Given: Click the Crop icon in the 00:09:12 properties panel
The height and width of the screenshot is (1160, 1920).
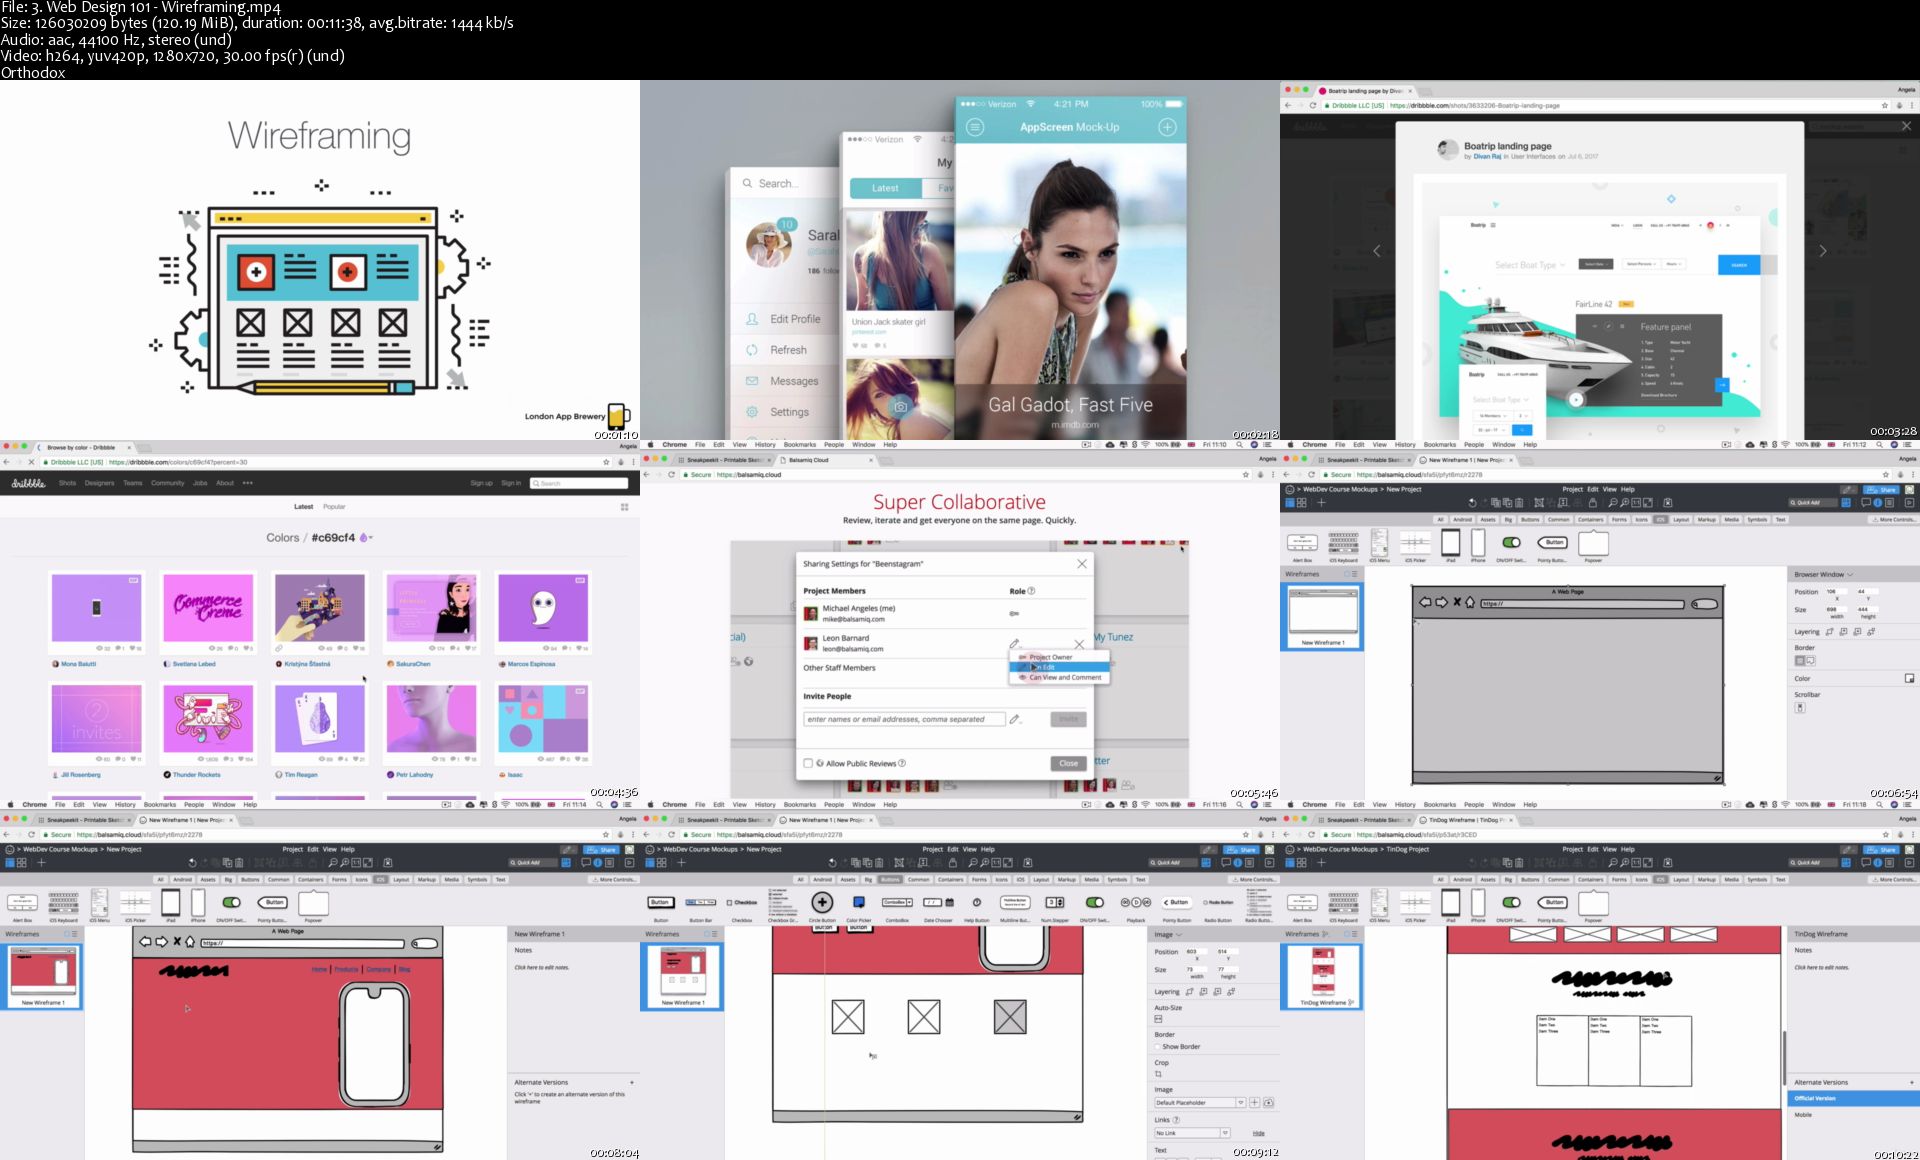Looking at the screenshot, I should point(1159,1074).
